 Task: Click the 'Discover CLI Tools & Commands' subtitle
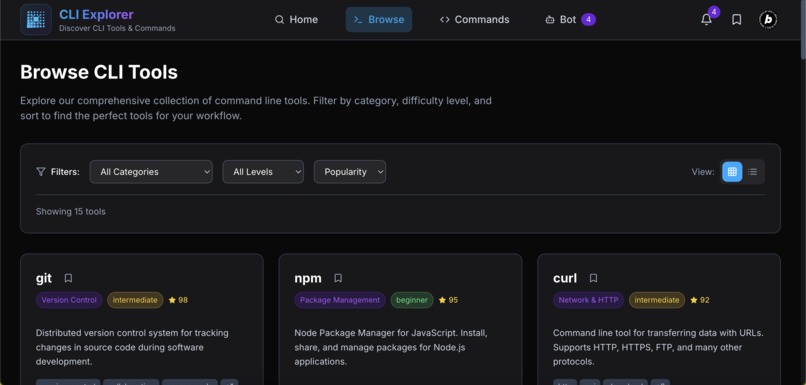pos(117,28)
